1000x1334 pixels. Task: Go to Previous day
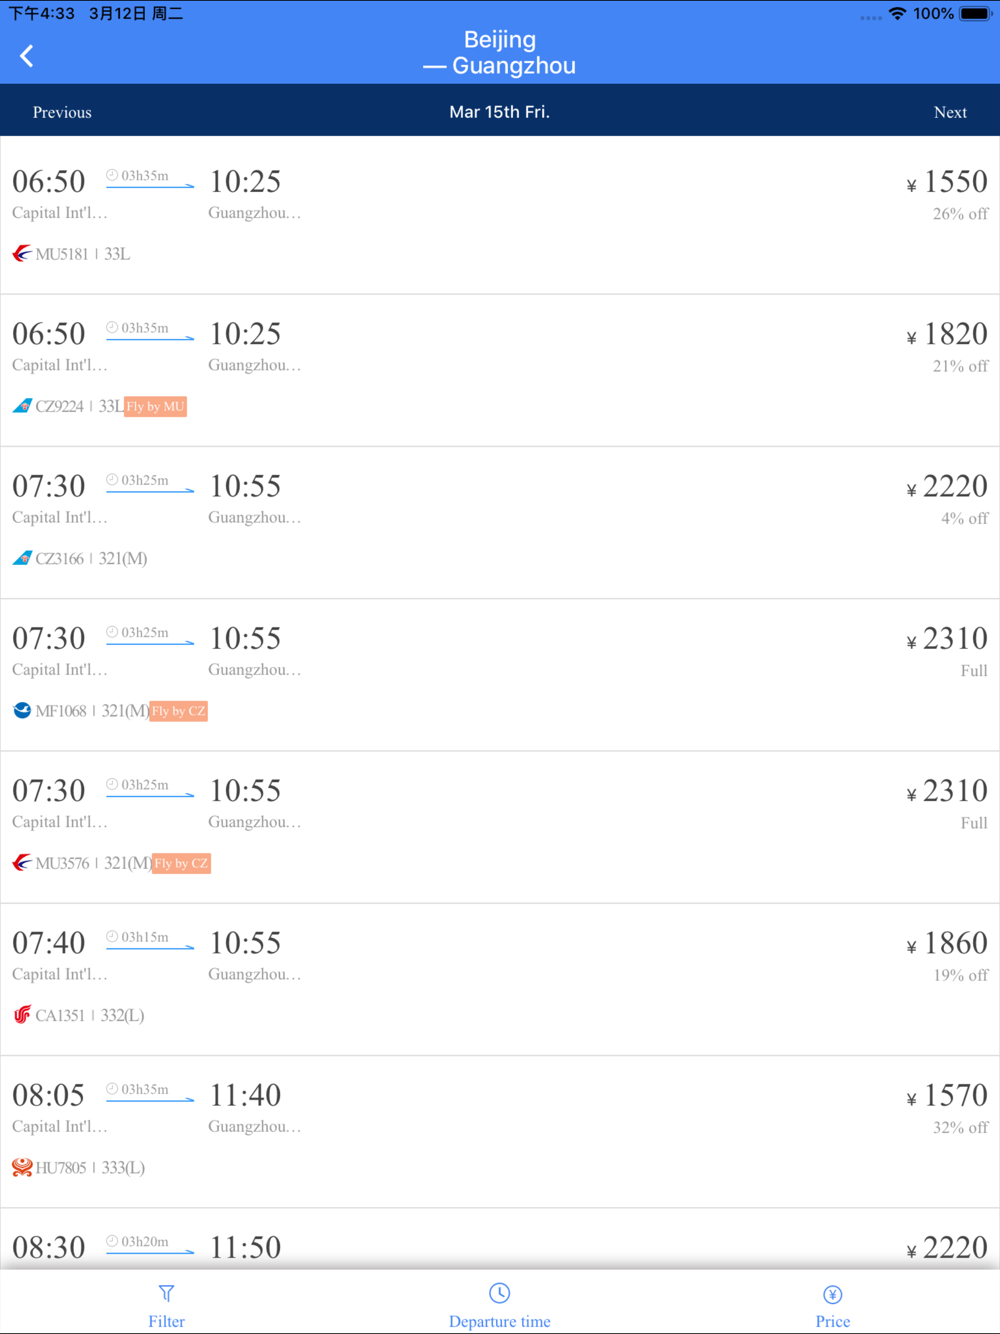click(x=62, y=112)
